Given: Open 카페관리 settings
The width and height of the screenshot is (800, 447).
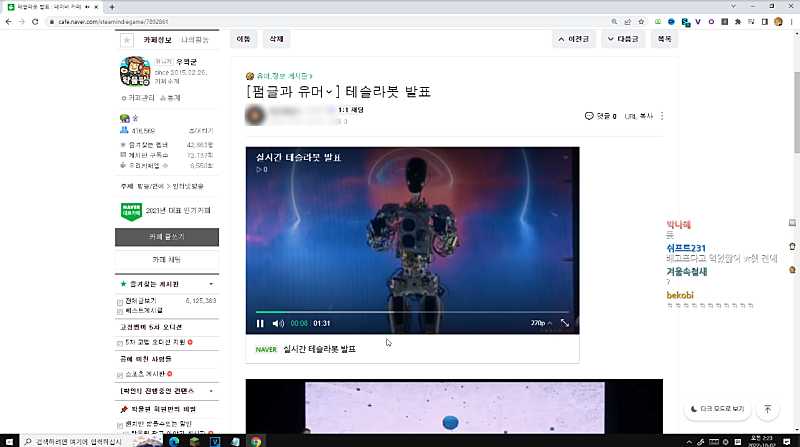Looking at the screenshot, I should coord(138,98).
